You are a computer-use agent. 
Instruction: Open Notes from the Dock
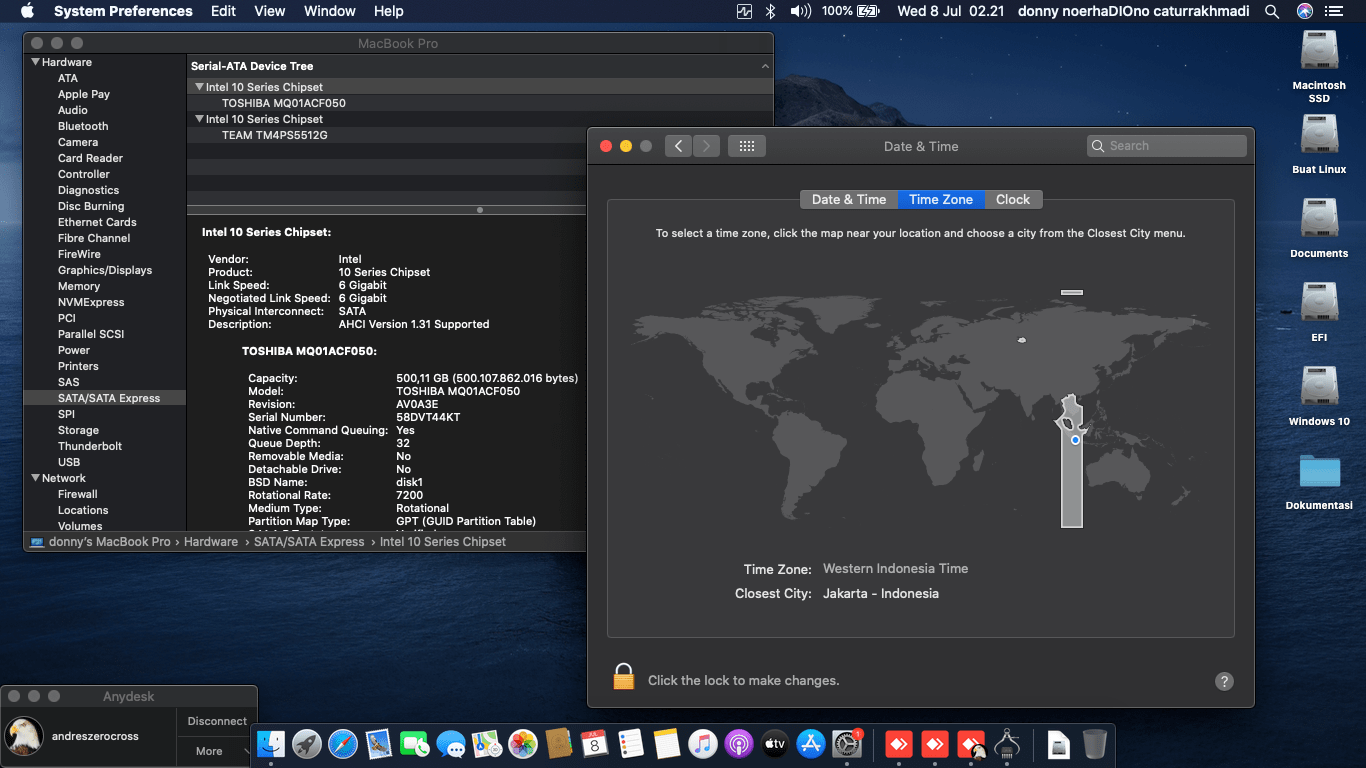pos(667,744)
